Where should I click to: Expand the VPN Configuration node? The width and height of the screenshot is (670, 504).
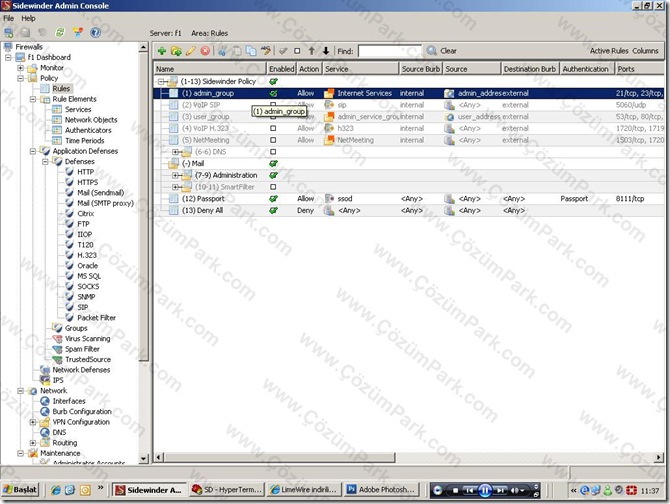33,422
